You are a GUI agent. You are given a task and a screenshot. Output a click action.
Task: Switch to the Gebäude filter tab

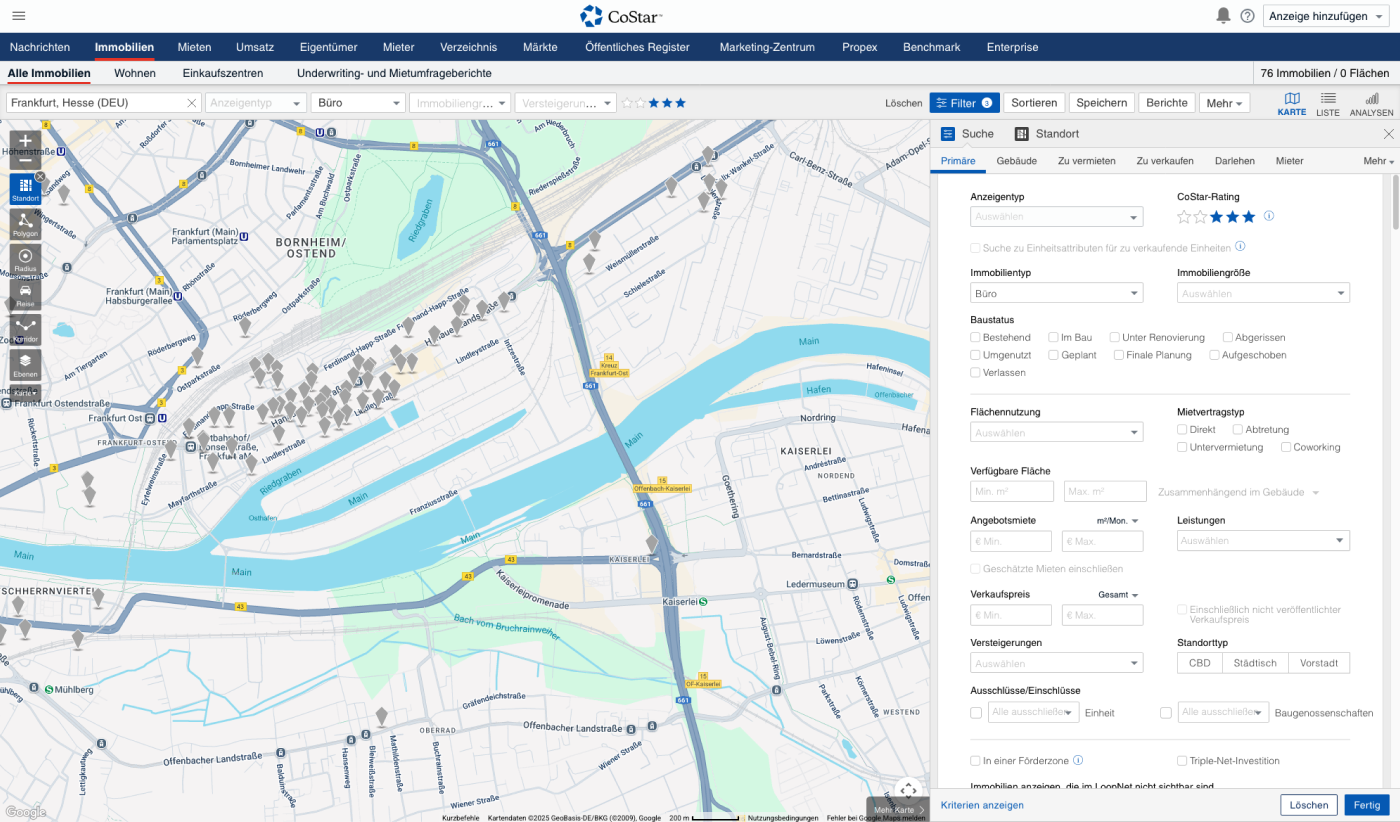1016,161
